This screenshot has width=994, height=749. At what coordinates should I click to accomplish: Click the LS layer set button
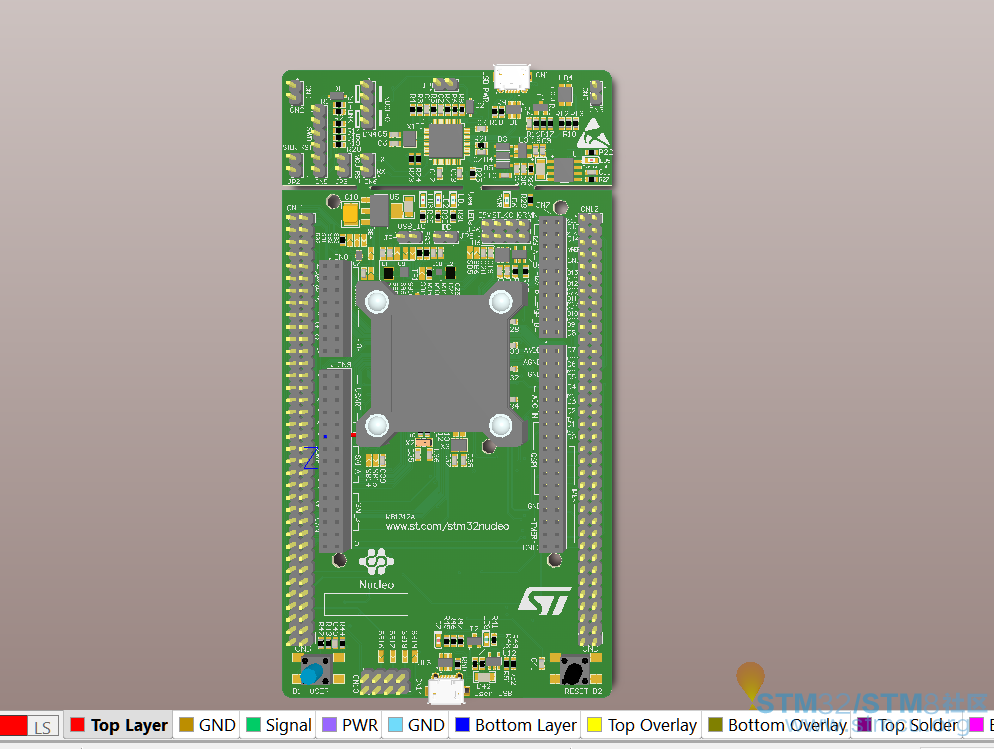pyautogui.click(x=43, y=726)
